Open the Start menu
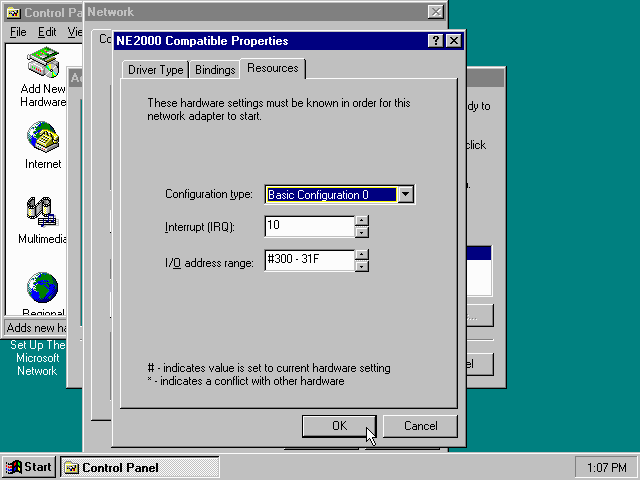 click(x=29, y=467)
